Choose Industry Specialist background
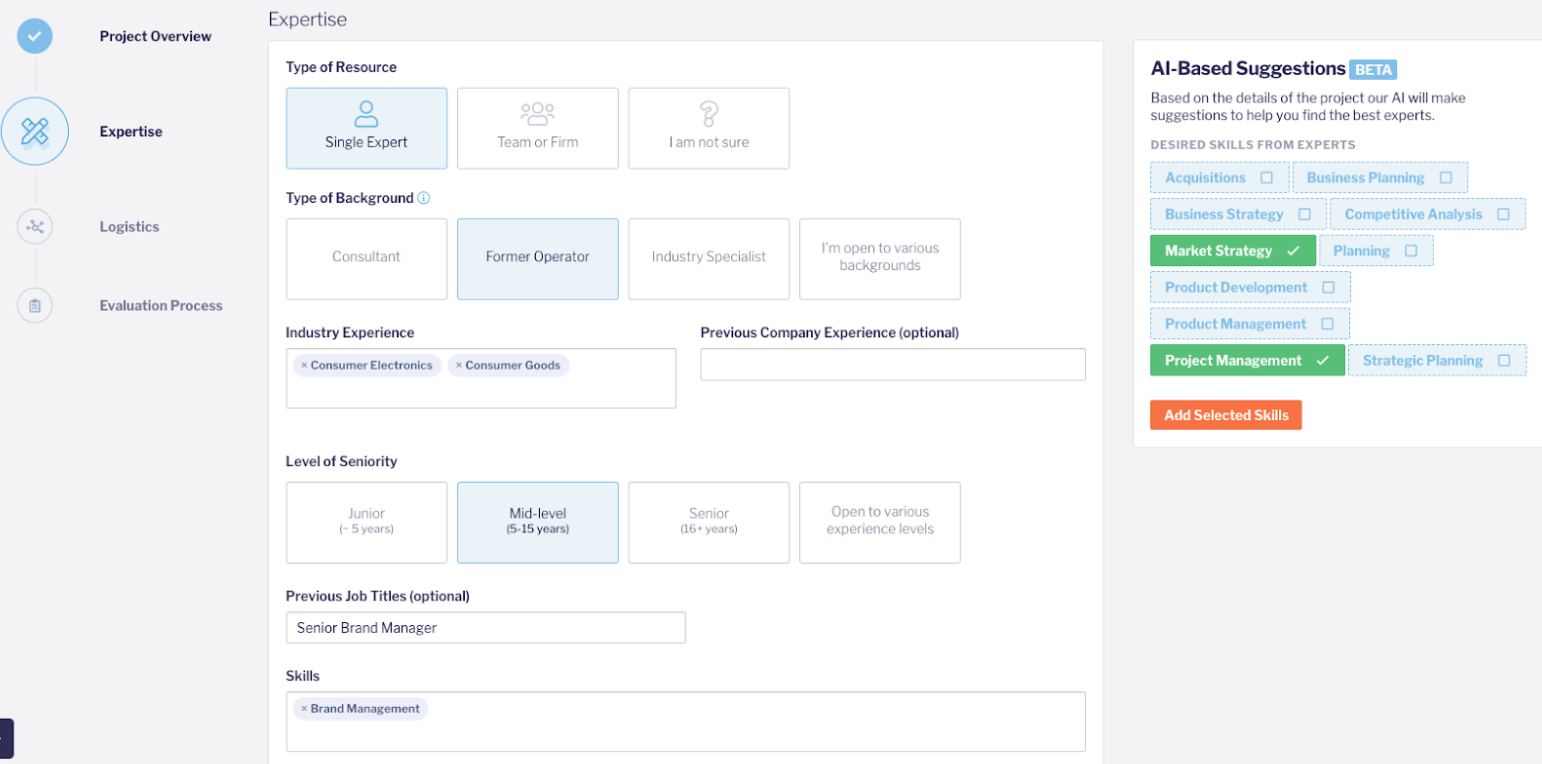1542x764 pixels. click(x=709, y=259)
